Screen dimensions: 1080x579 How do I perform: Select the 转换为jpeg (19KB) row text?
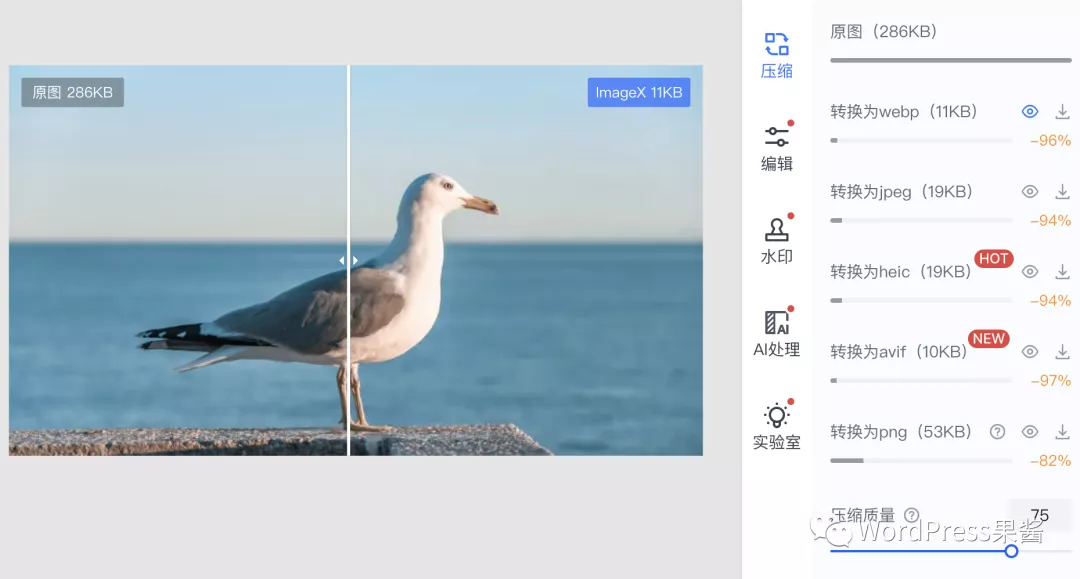click(901, 191)
